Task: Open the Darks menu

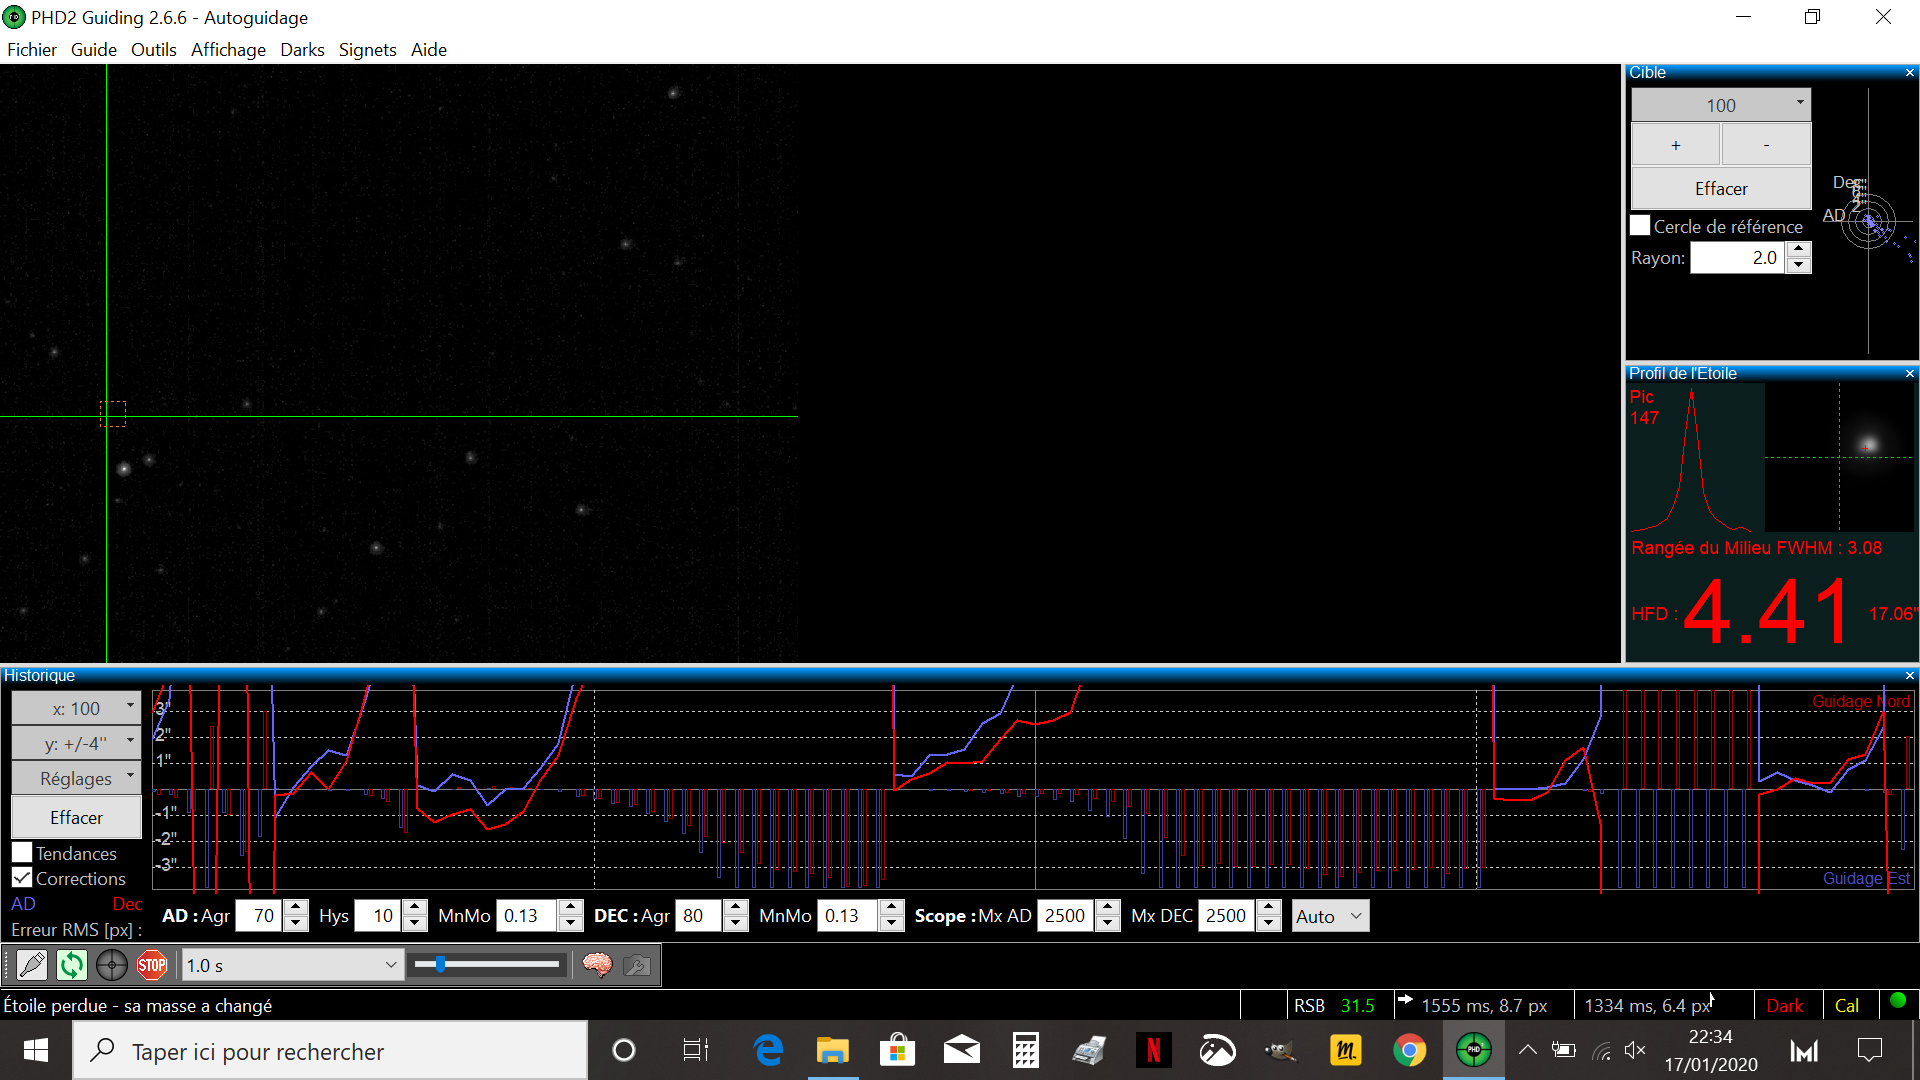Action: pos(302,50)
